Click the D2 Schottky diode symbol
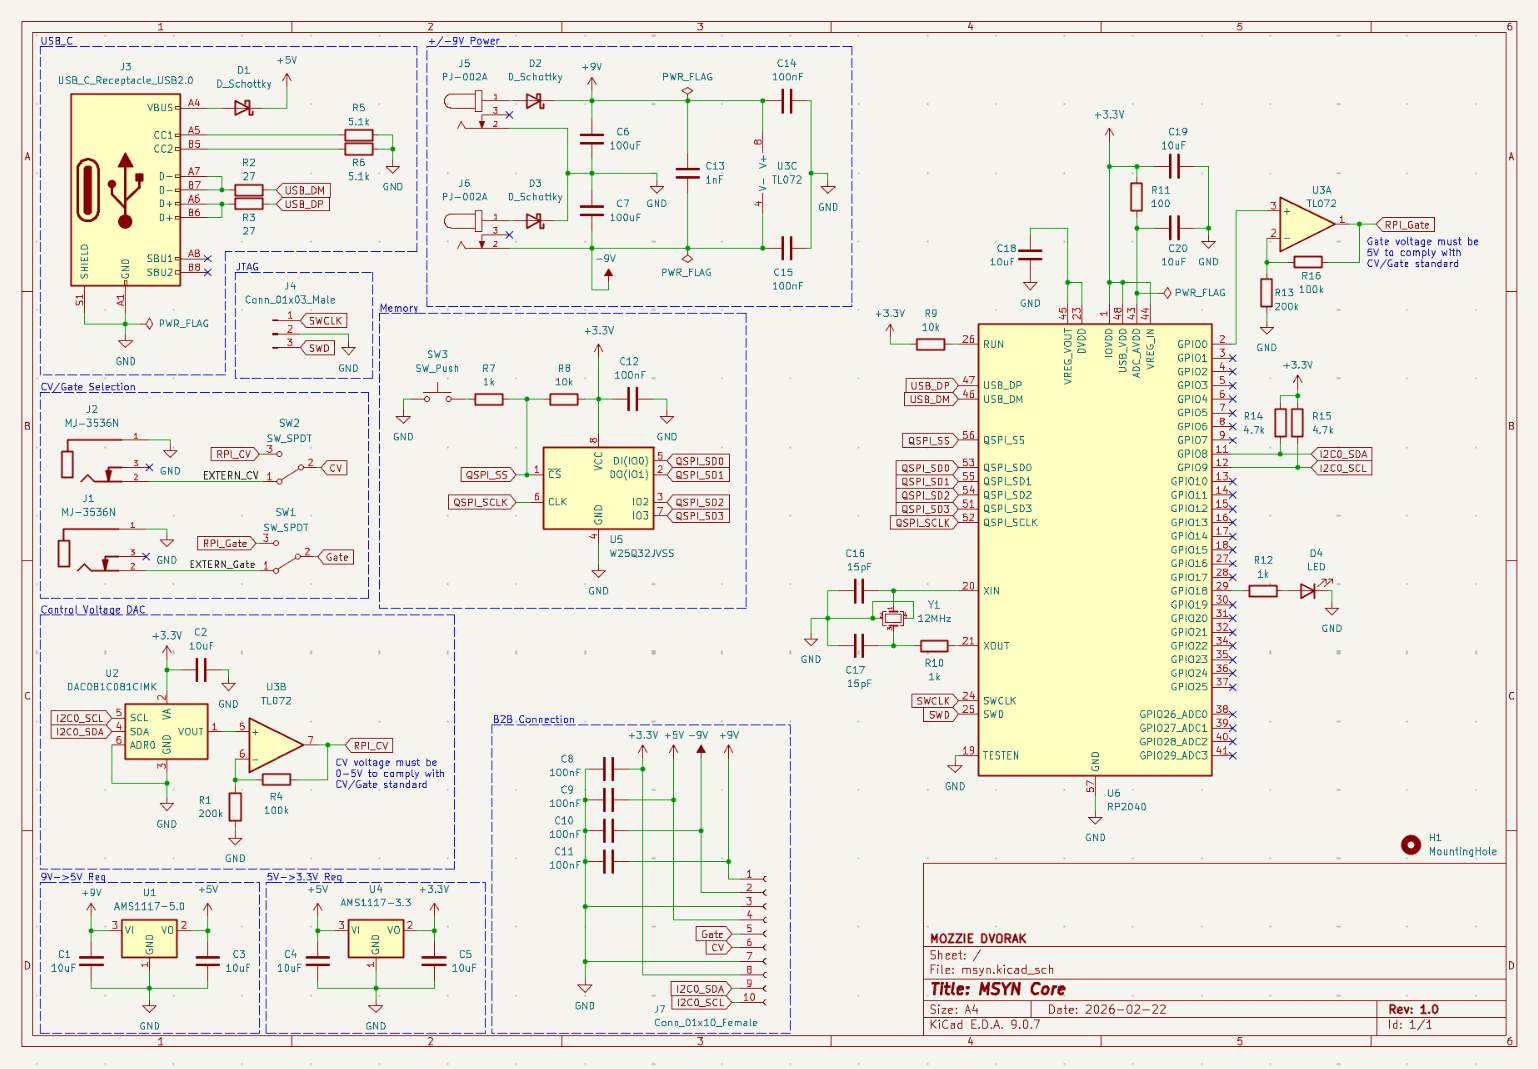The height and width of the screenshot is (1069, 1538). click(x=535, y=101)
